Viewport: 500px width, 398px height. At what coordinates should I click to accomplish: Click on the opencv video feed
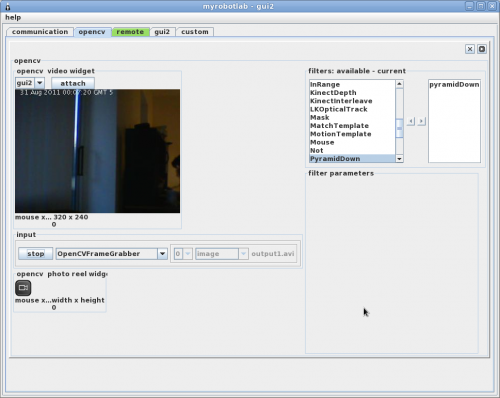97,151
